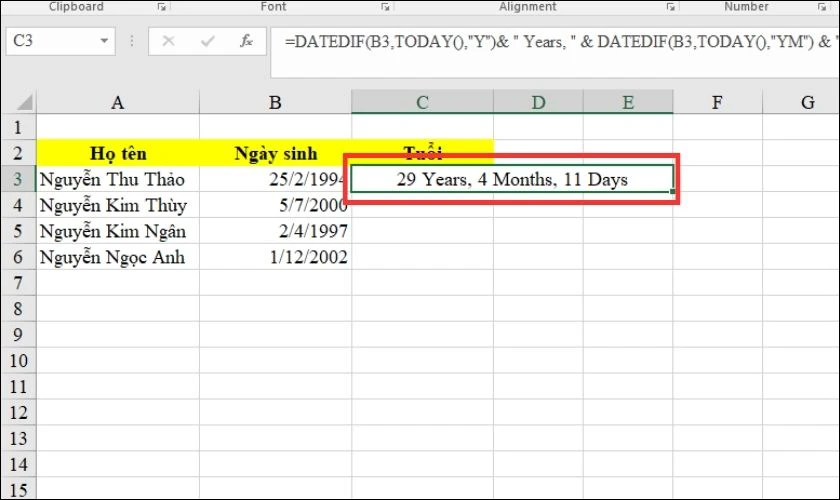Select row 13 header
The width and height of the screenshot is (840, 500).
(19, 438)
